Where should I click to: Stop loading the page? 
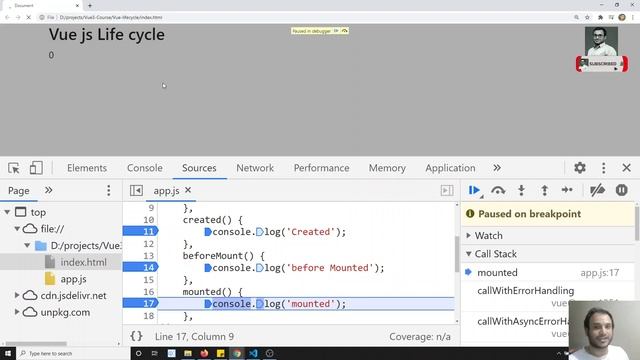point(28,18)
